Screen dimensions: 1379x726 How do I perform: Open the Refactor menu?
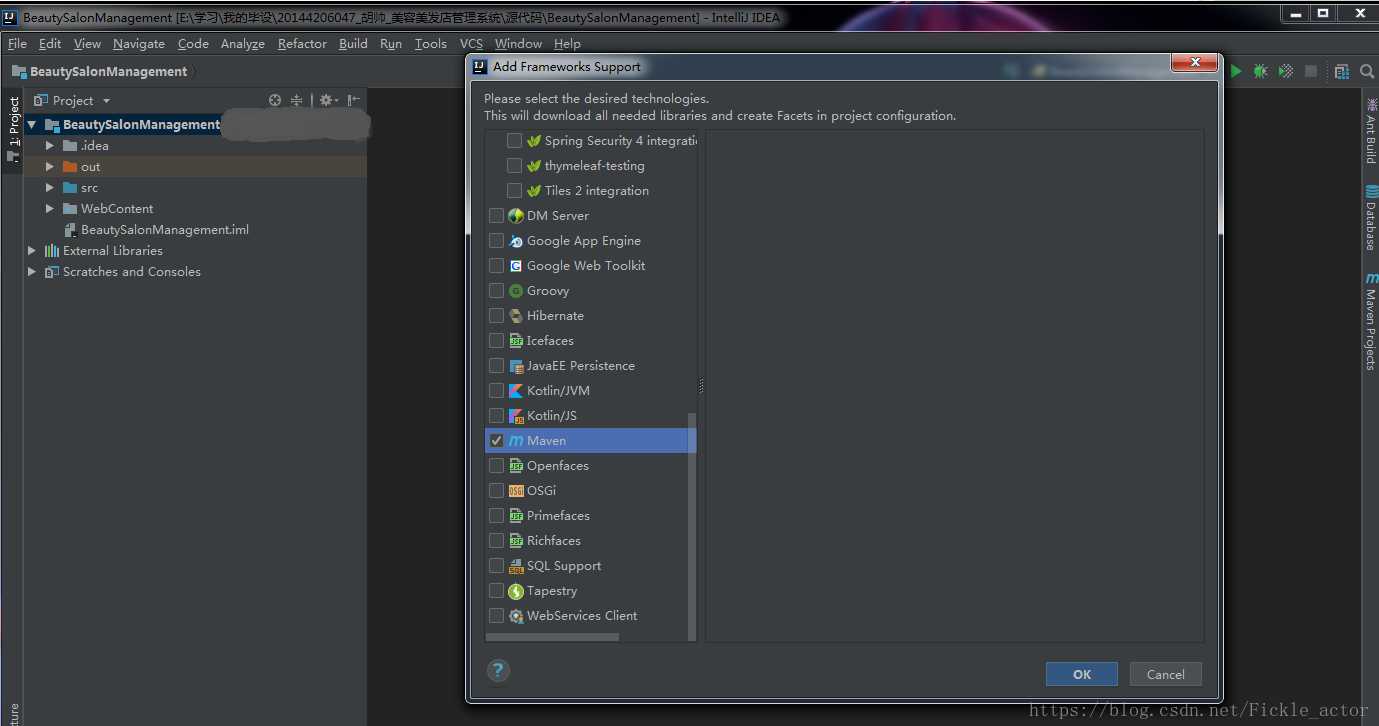pos(302,43)
